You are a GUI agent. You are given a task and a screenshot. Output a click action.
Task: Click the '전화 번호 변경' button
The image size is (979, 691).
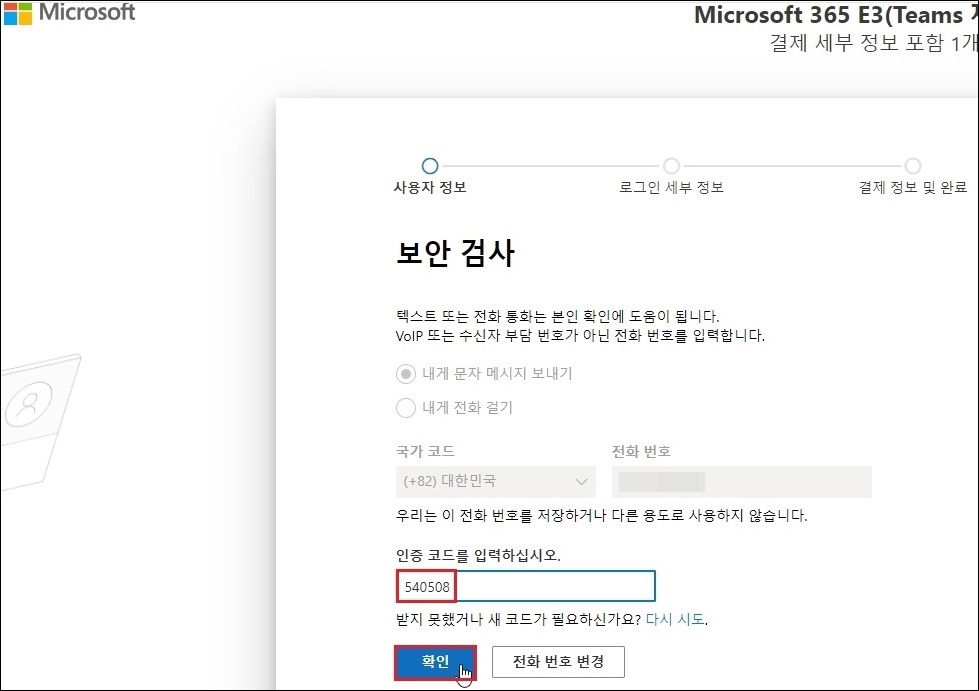click(x=558, y=662)
